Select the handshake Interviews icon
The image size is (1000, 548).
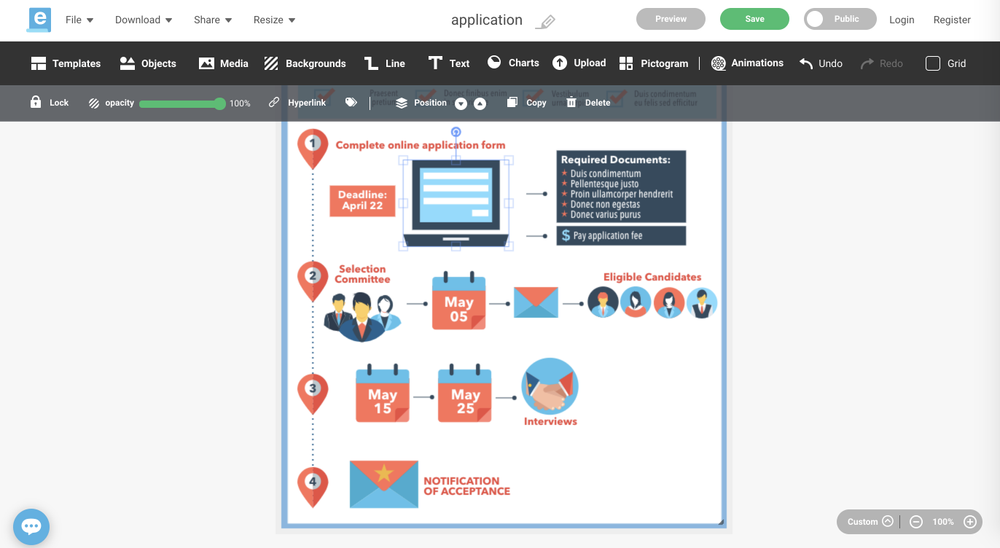point(550,386)
